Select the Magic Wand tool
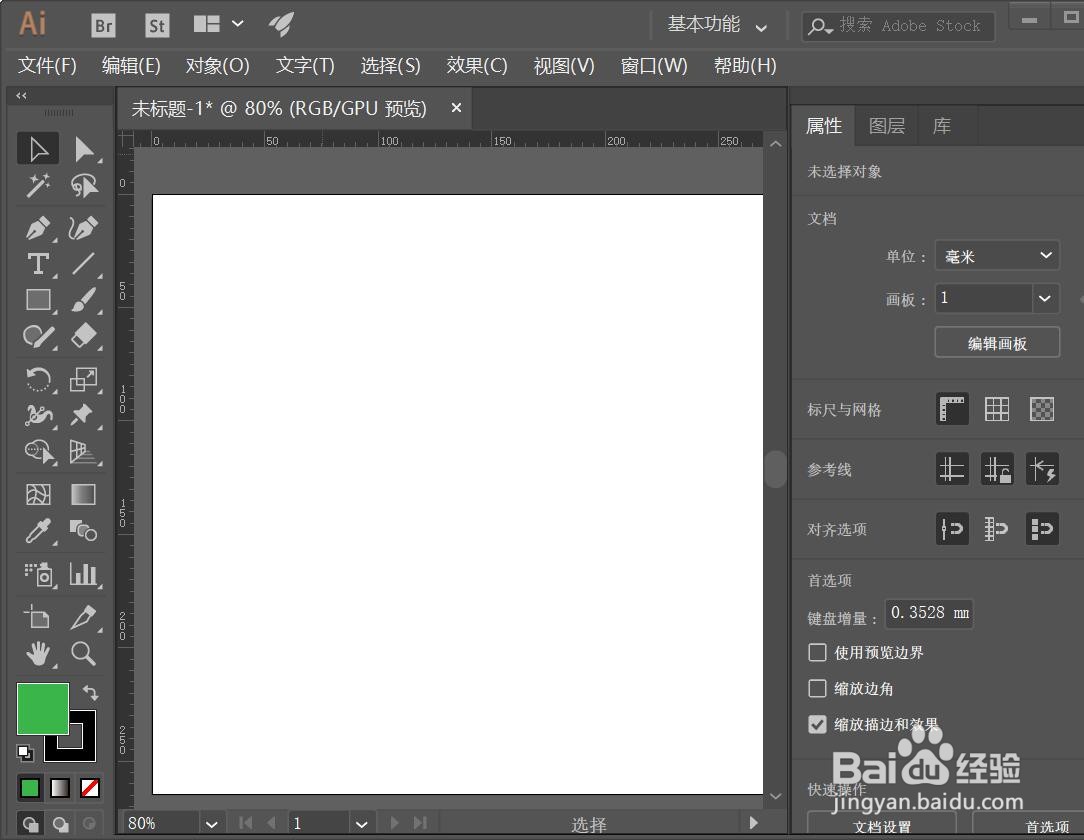Viewport: 1084px width, 840px height. 38,185
